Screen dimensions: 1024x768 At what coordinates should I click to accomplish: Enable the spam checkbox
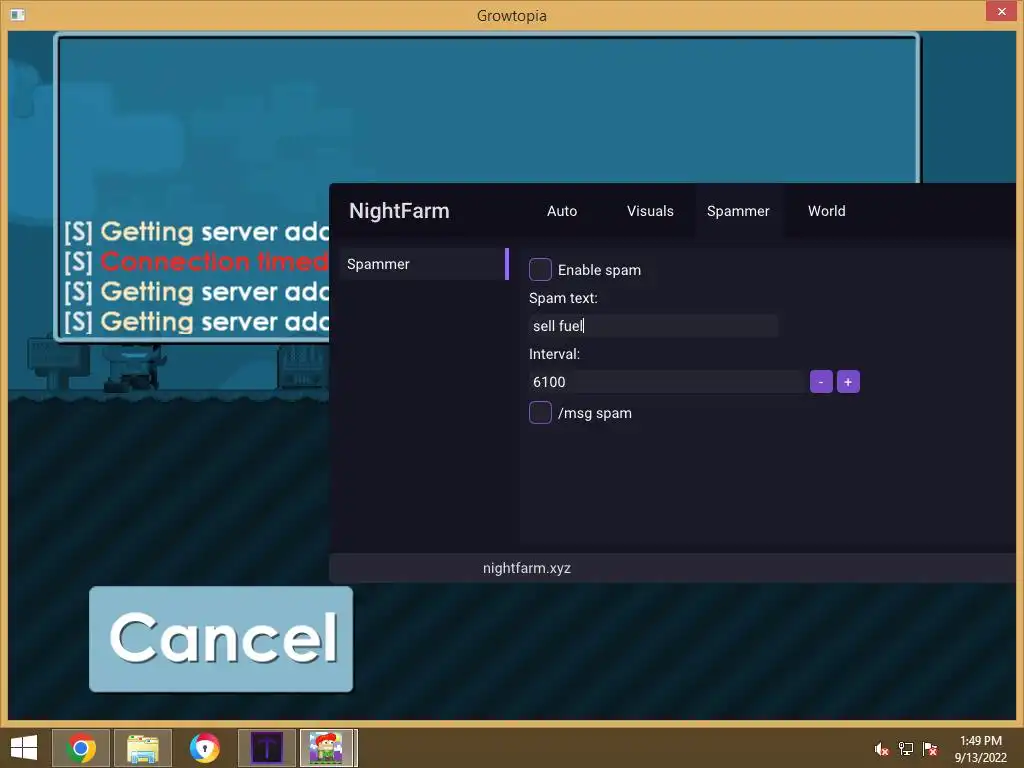click(540, 269)
